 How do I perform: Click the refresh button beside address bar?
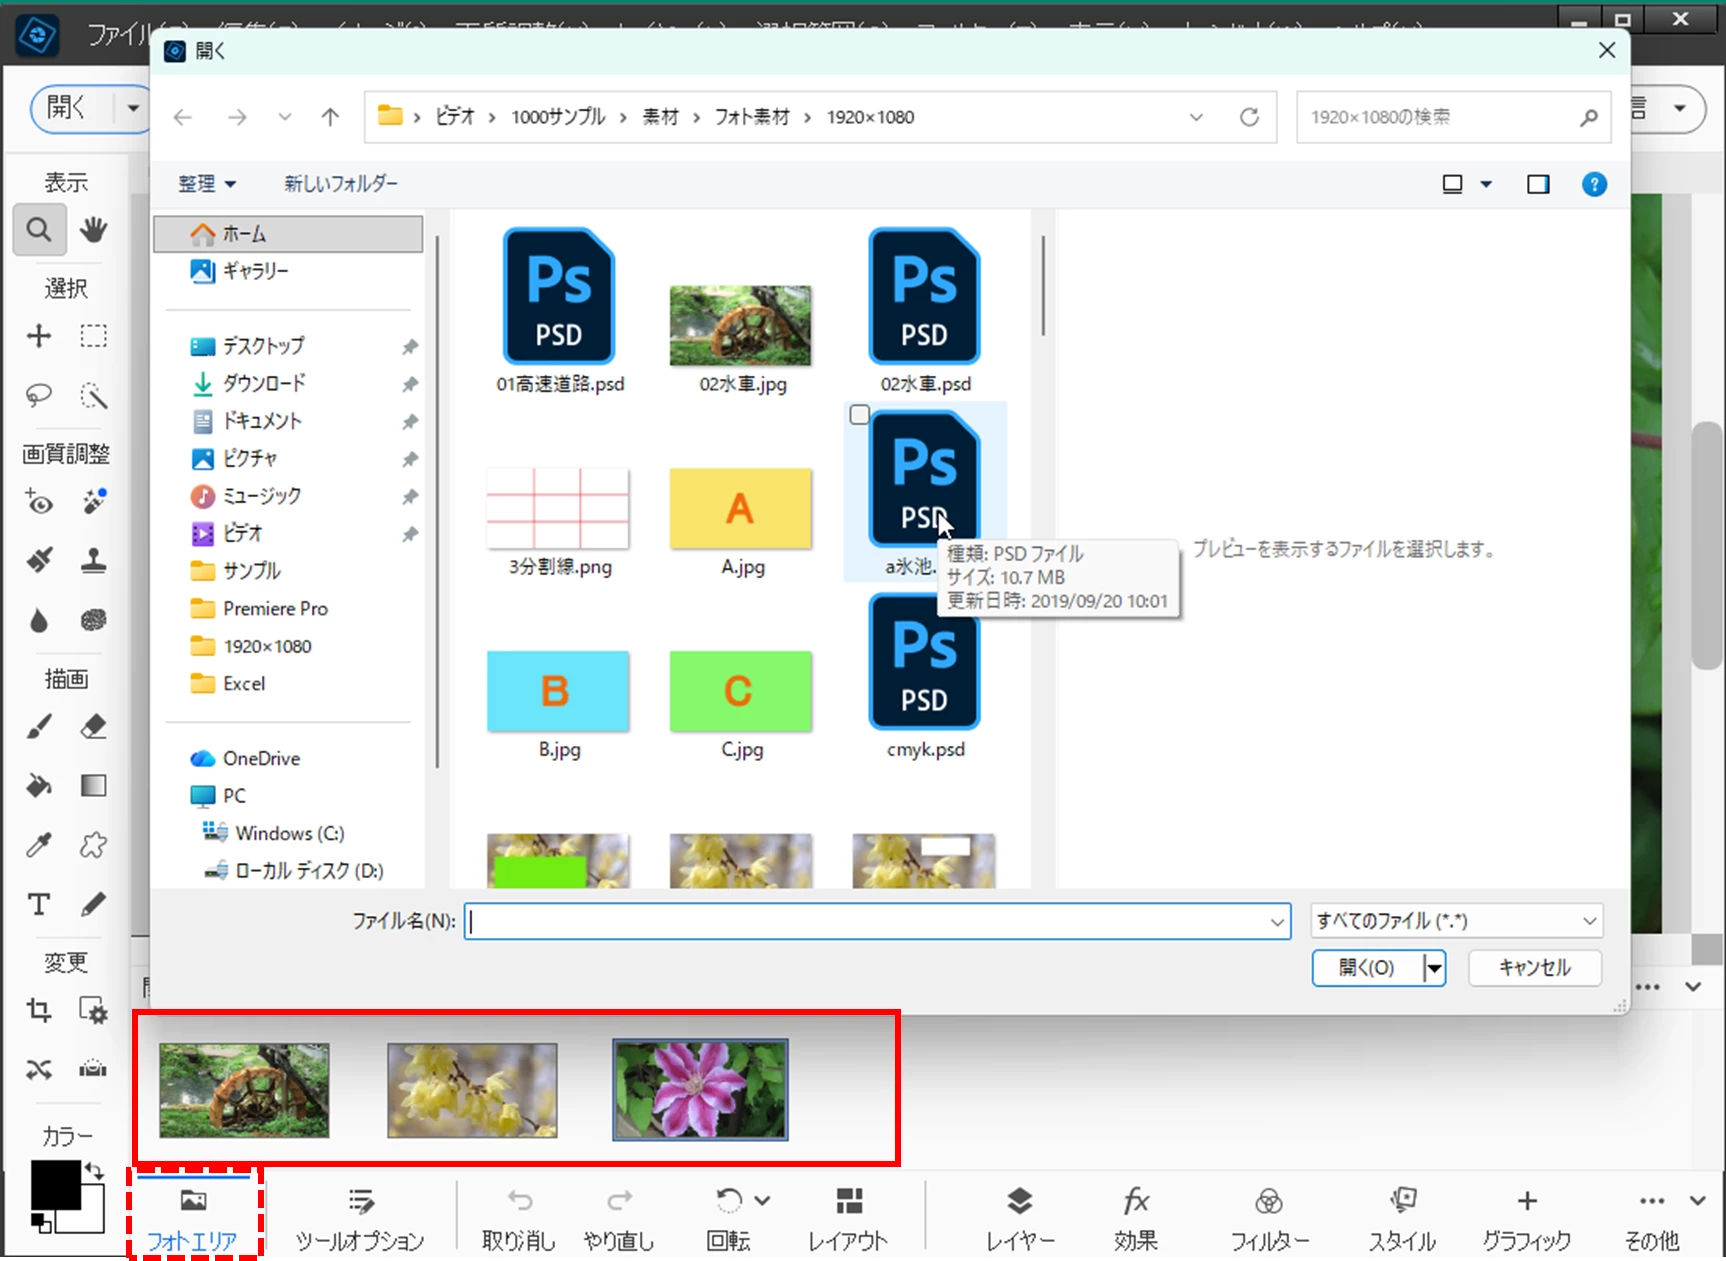(1250, 117)
